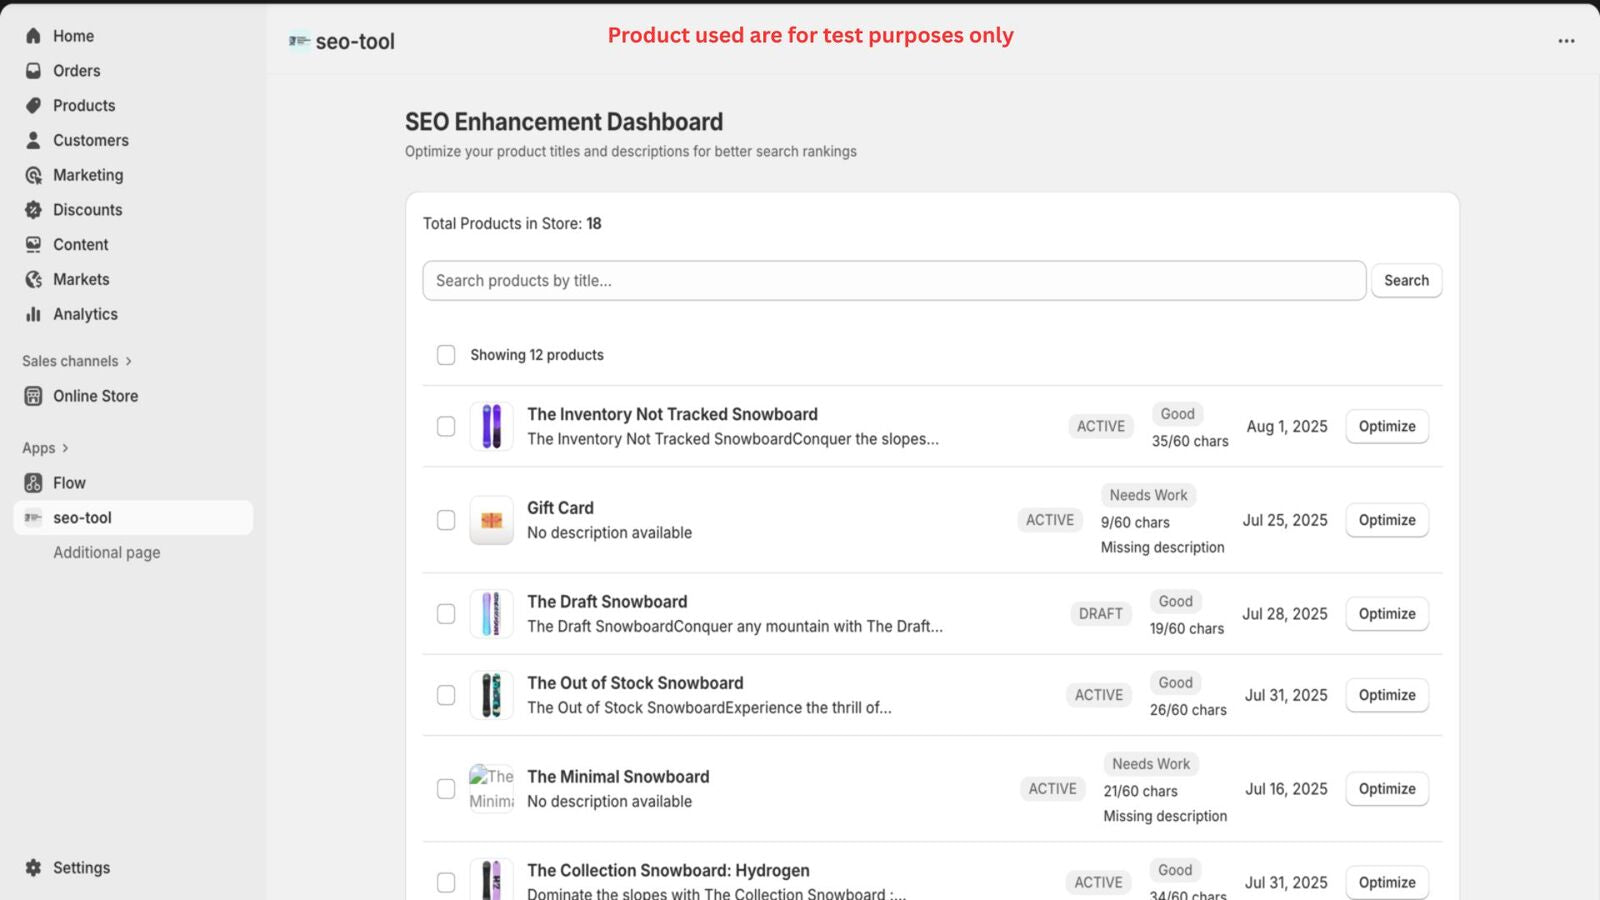This screenshot has width=1600, height=900.
Task: Click the Search button
Action: [1406, 280]
